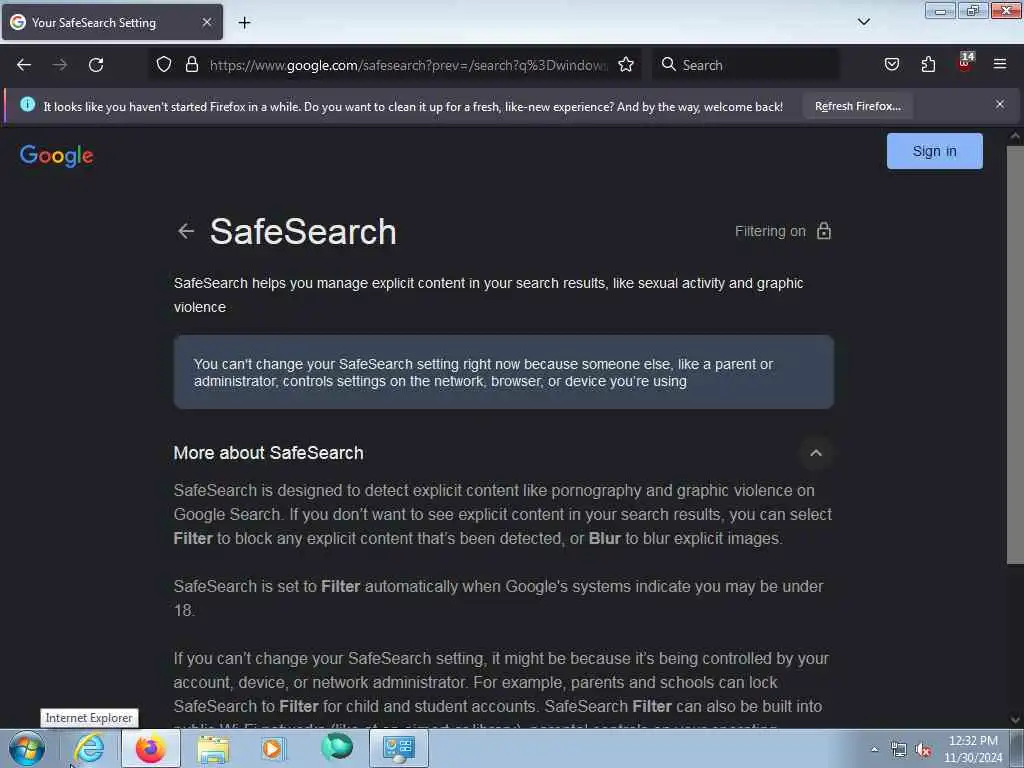Click the disabled forward navigation arrow

point(60,65)
